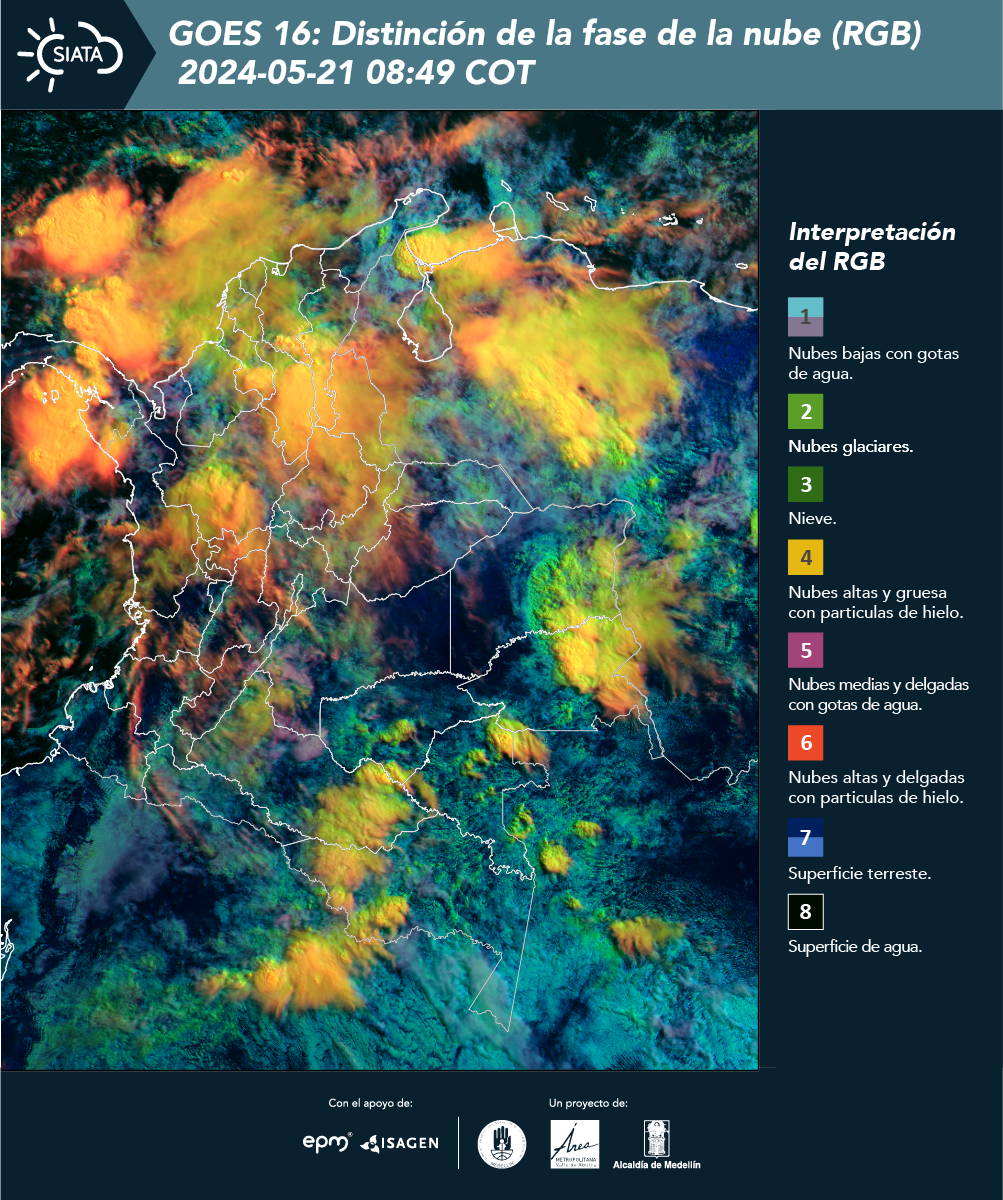Image resolution: width=1003 pixels, height=1200 pixels.
Task: Click the "Interpretación del RGB" heading
Action: click(872, 246)
